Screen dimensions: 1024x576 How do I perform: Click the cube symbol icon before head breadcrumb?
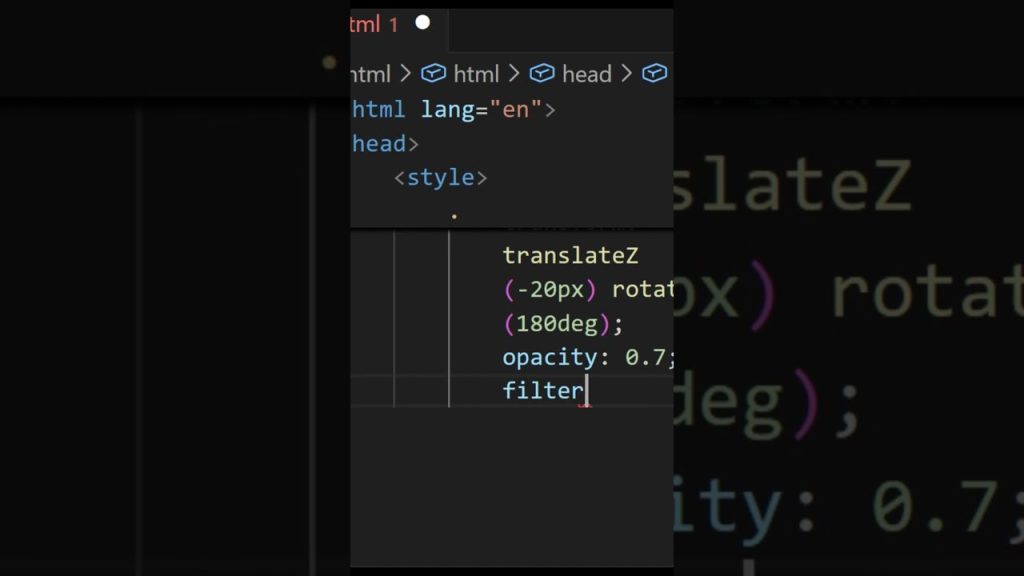pyautogui.click(x=541, y=74)
